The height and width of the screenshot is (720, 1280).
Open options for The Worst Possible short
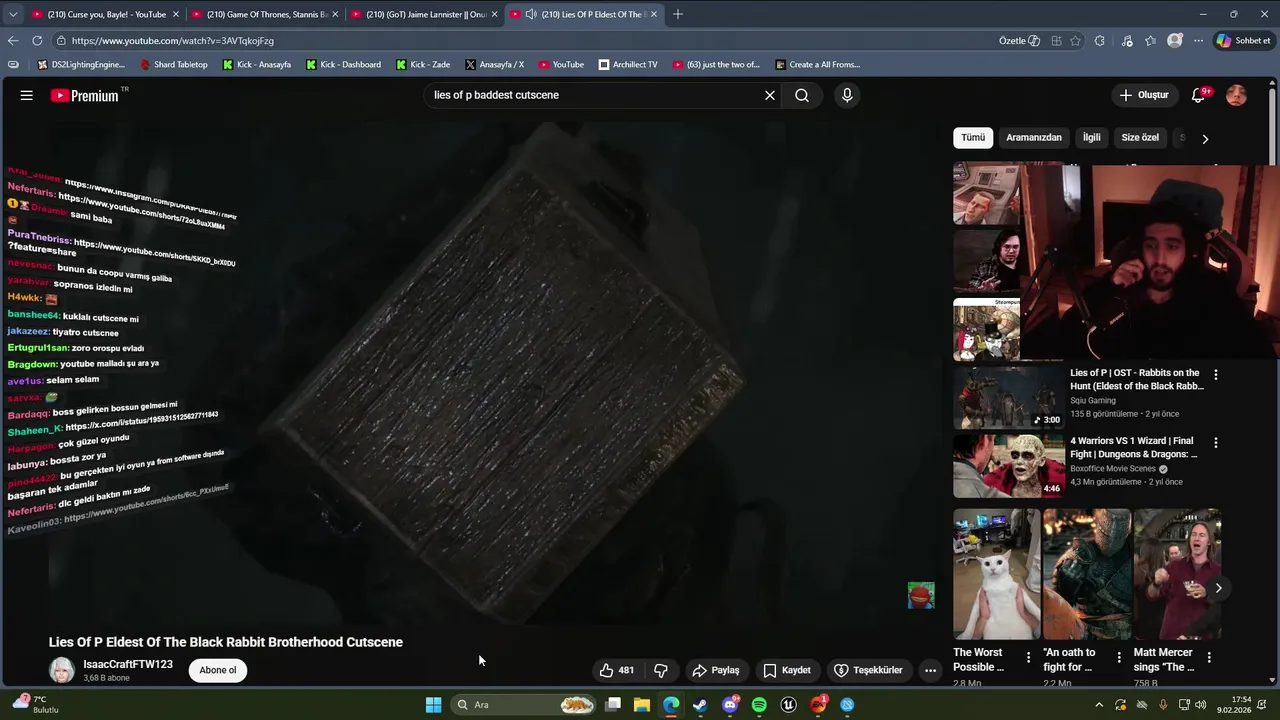[1028, 658]
